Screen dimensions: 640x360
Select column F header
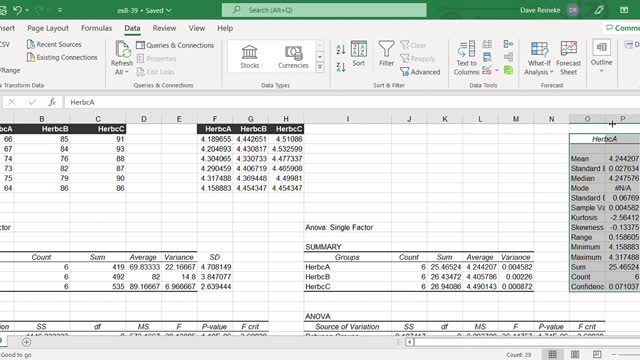215,119
